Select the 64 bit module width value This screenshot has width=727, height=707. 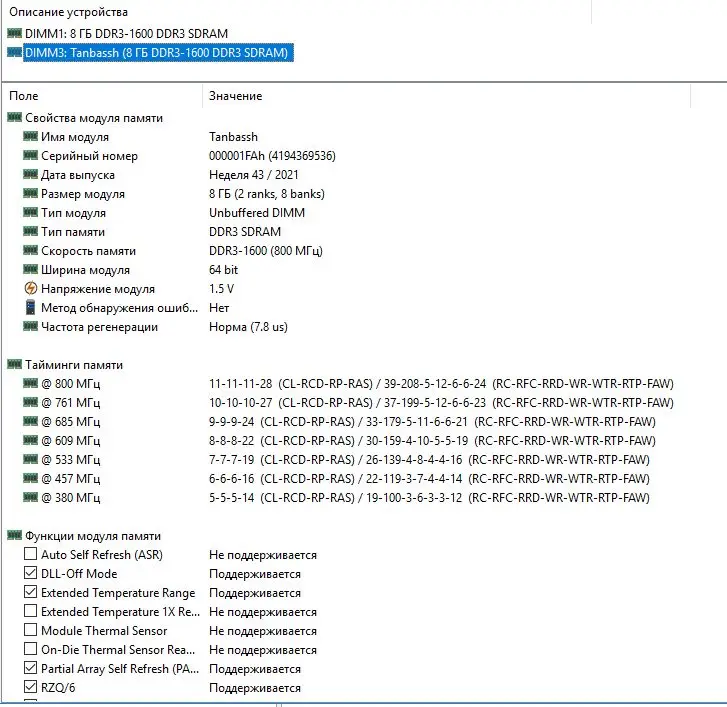pos(223,270)
